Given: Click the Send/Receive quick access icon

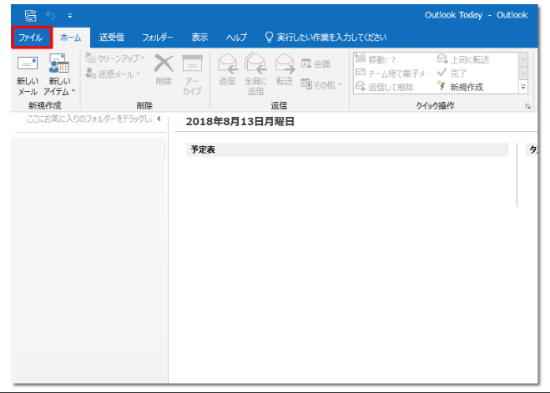Looking at the screenshot, I should (x=31, y=15).
